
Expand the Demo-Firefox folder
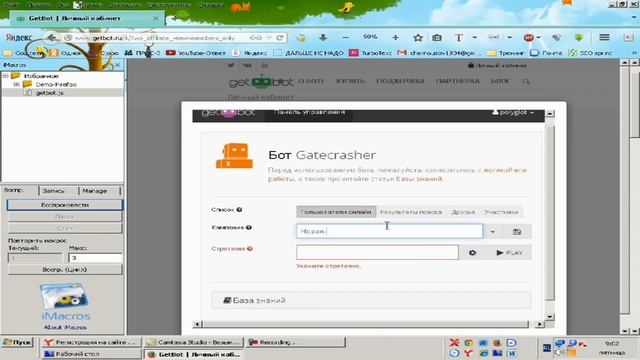tap(16, 84)
